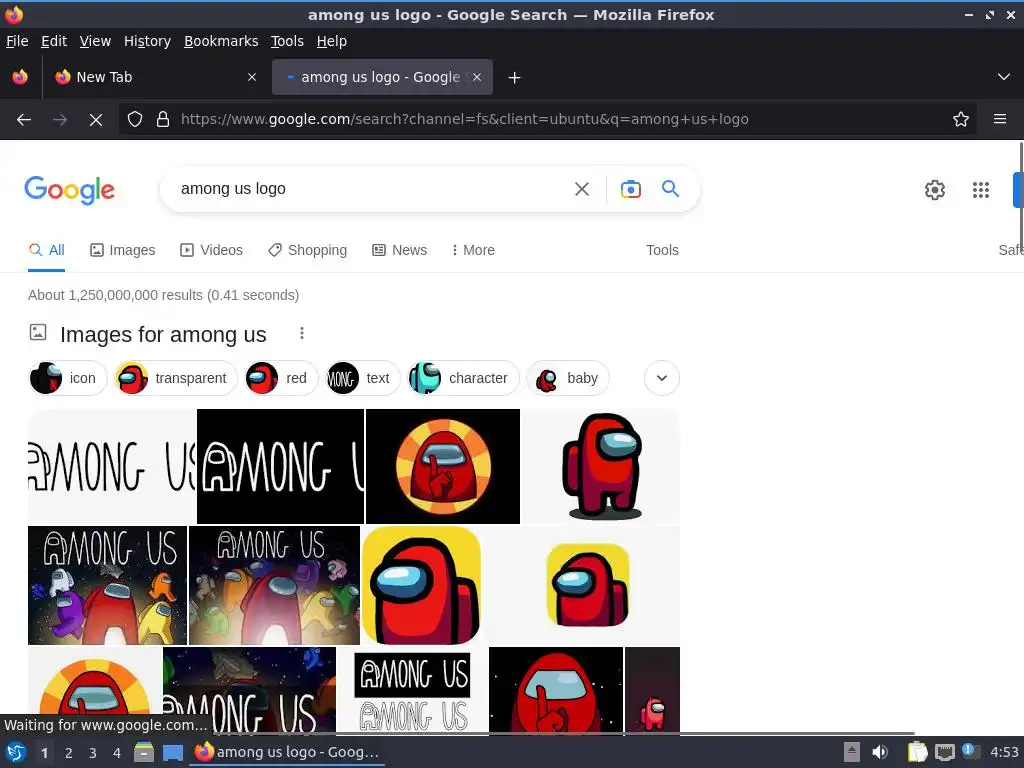View site security padlock info

[163, 120]
